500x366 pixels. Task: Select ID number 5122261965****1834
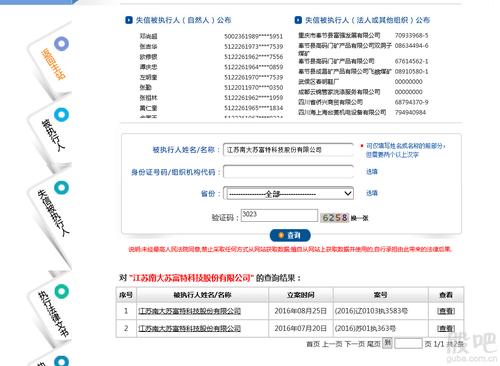coord(253,108)
